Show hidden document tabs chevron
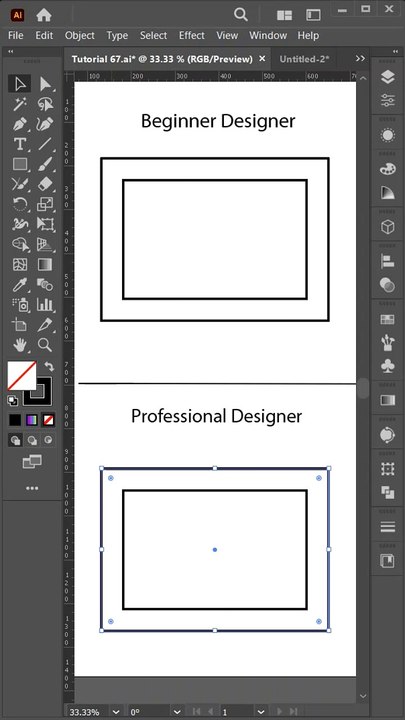The width and height of the screenshot is (405, 720). pos(360,58)
